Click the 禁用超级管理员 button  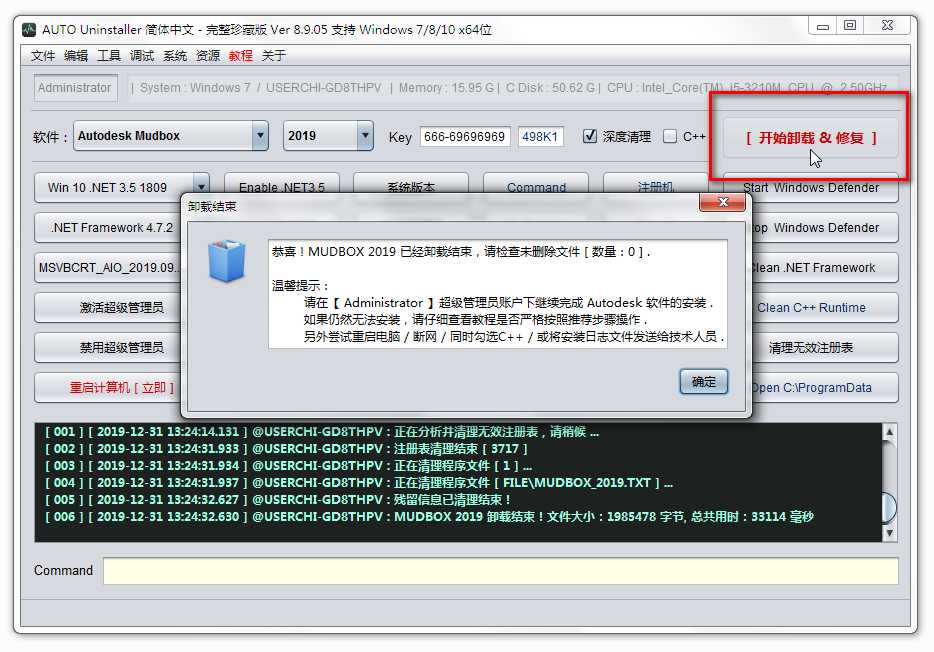pyautogui.click(x=108, y=348)
